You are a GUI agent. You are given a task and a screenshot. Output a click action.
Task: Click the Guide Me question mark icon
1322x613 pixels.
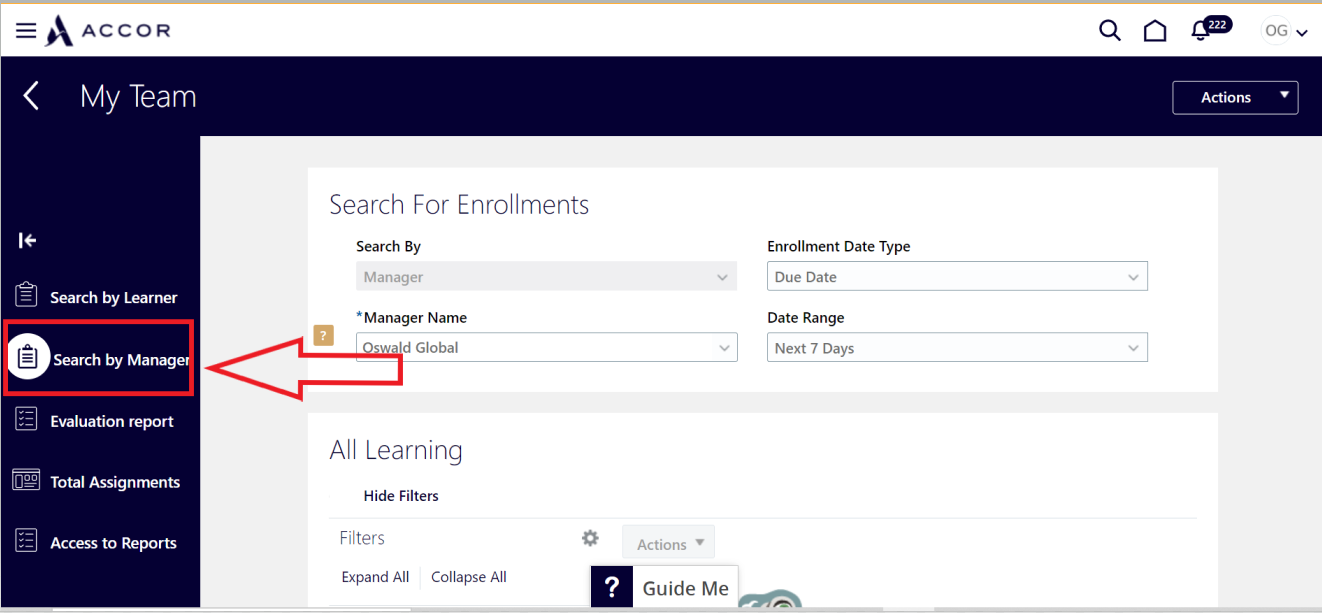coord(612,587)
